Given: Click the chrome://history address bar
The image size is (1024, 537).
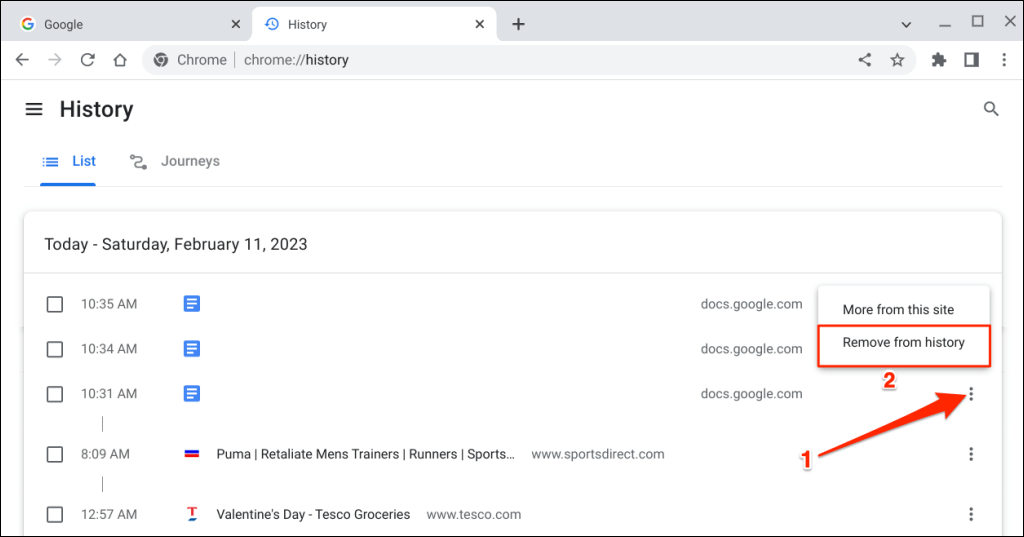Looking at the screenshot, I should pyautogui.click(x=500, y=60).
